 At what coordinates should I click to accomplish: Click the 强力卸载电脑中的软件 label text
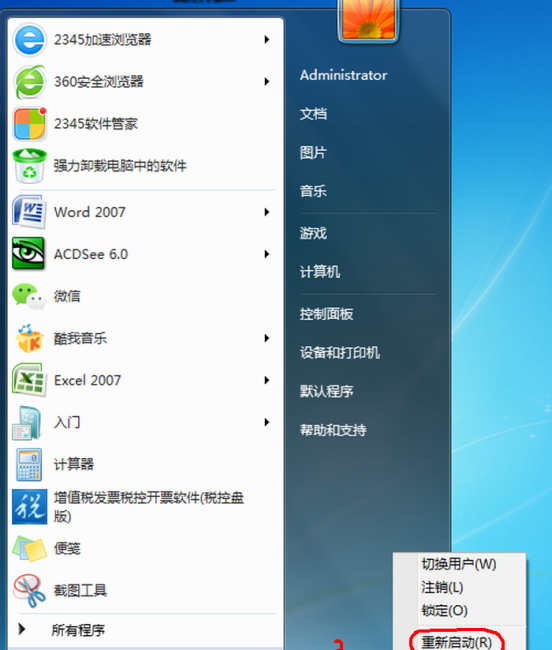point(120,166)
